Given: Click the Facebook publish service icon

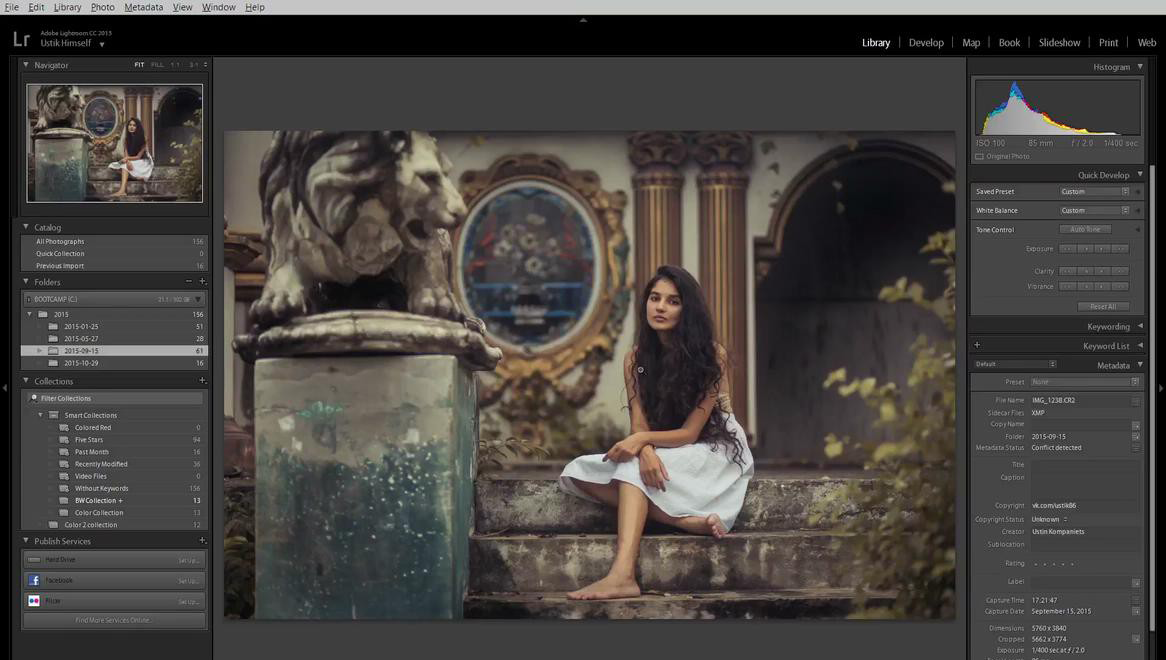Looking at the screenshot, I should pos(34,580).
